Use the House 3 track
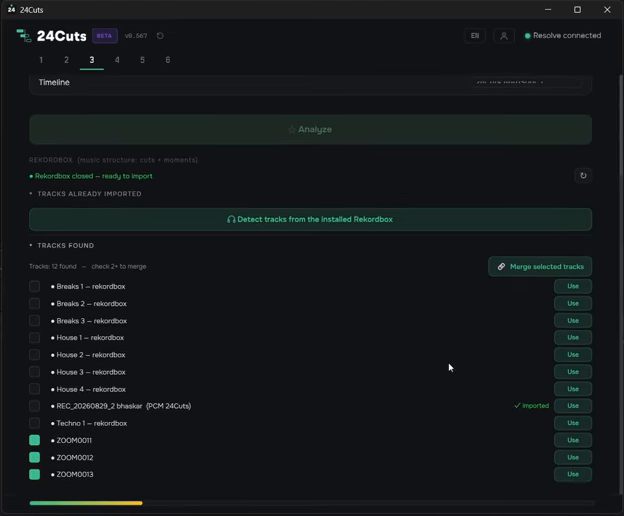The height and width of the screenshot is (516, 624). (x=573, y=372)
